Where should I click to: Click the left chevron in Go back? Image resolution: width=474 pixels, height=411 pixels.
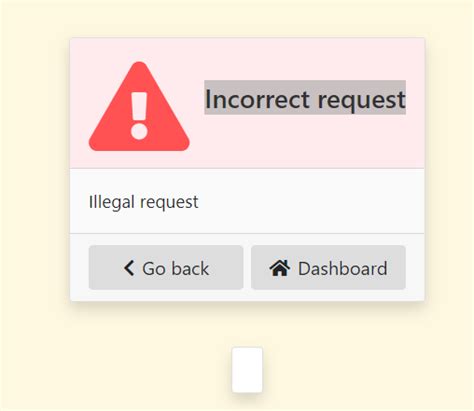click(129, 268)
